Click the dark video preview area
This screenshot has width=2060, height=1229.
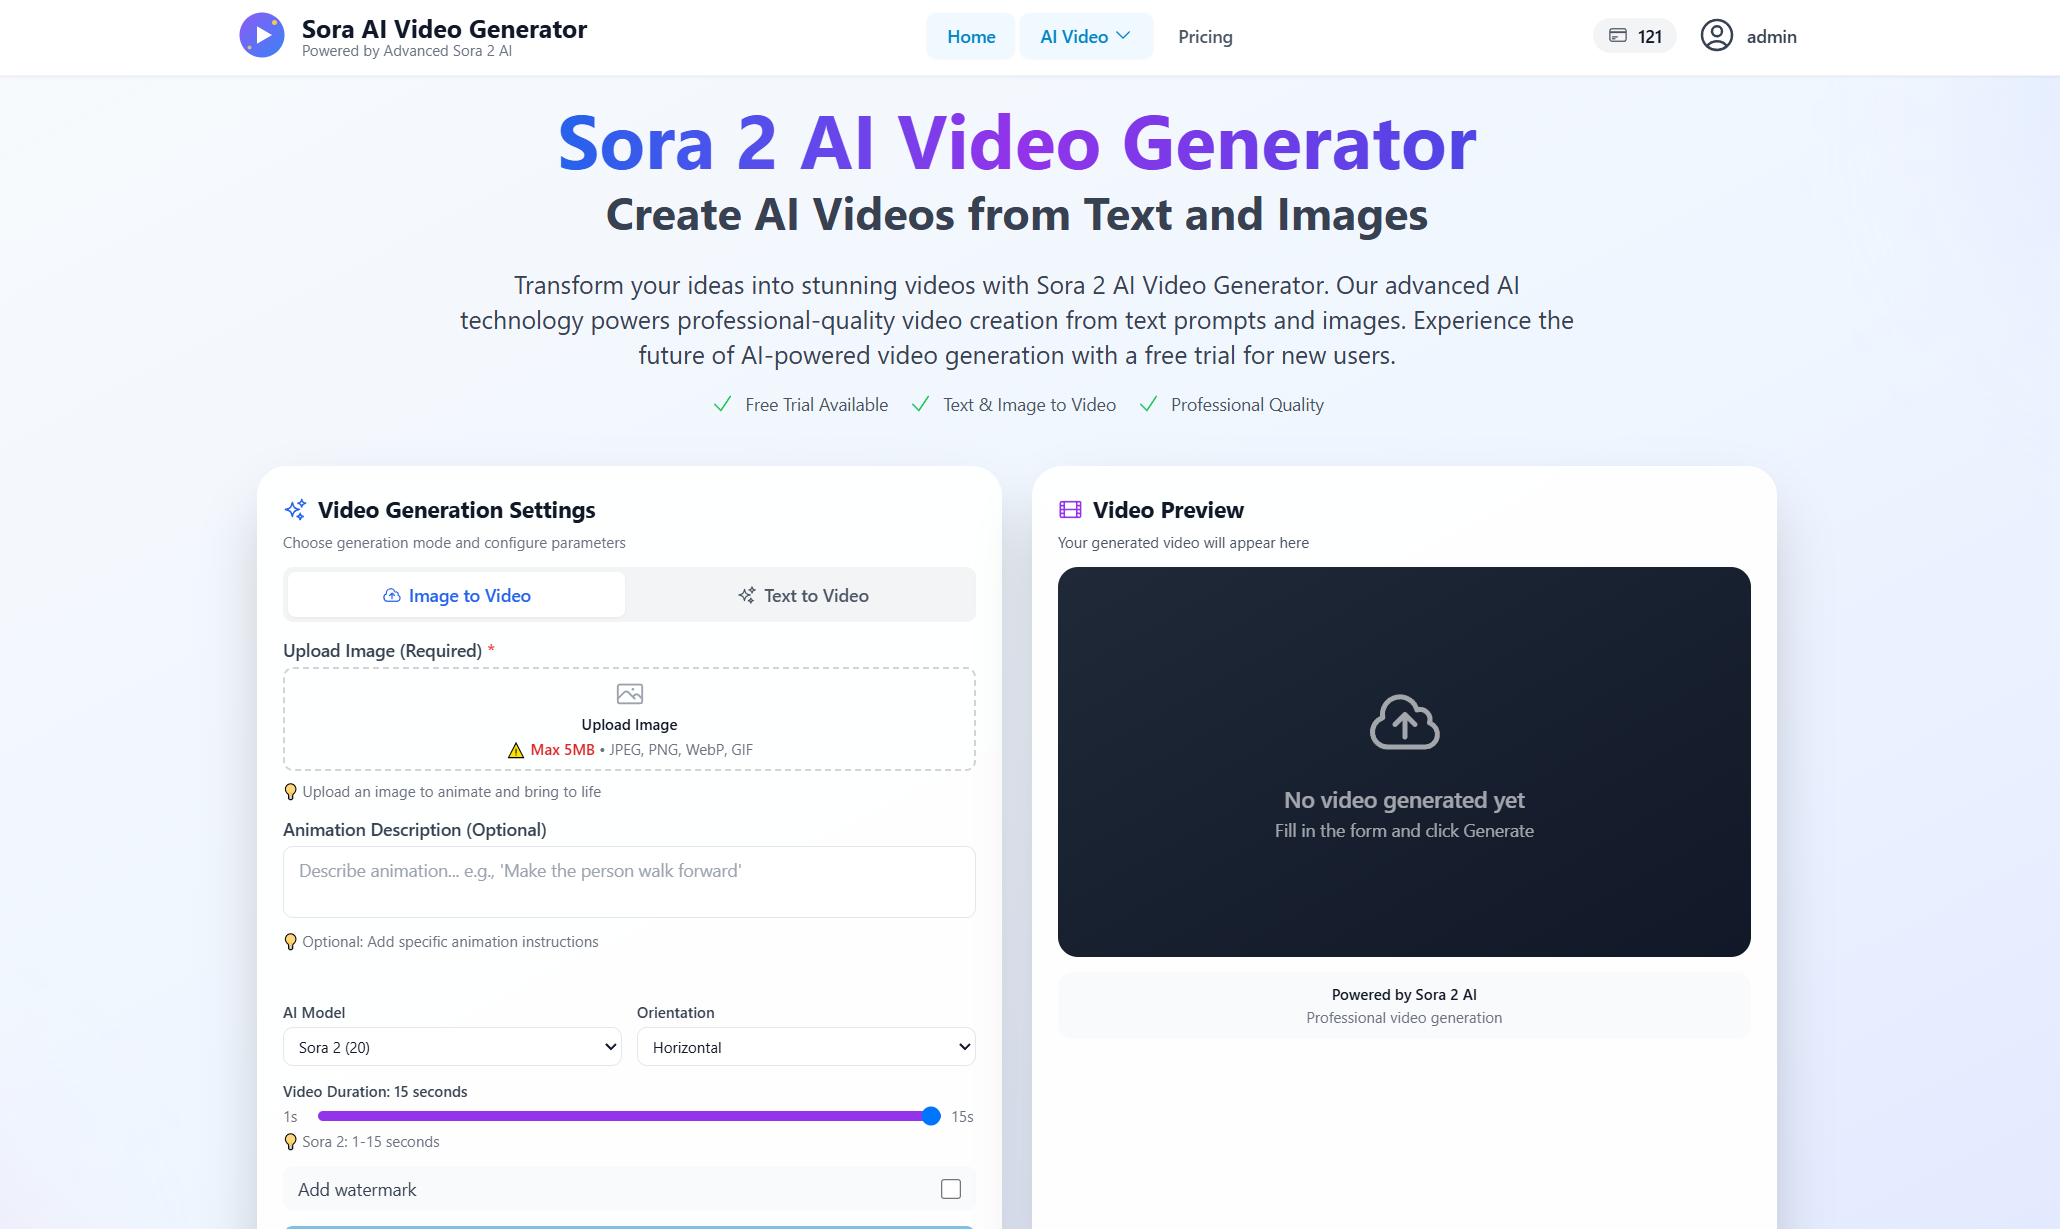1404,762
